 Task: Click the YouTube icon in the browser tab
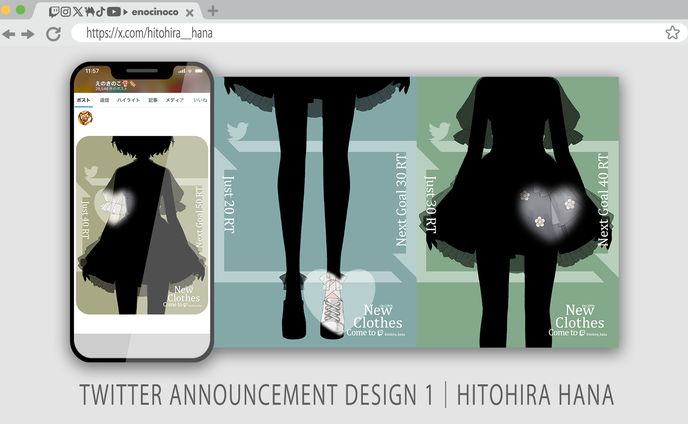click(x=114, y=12)
